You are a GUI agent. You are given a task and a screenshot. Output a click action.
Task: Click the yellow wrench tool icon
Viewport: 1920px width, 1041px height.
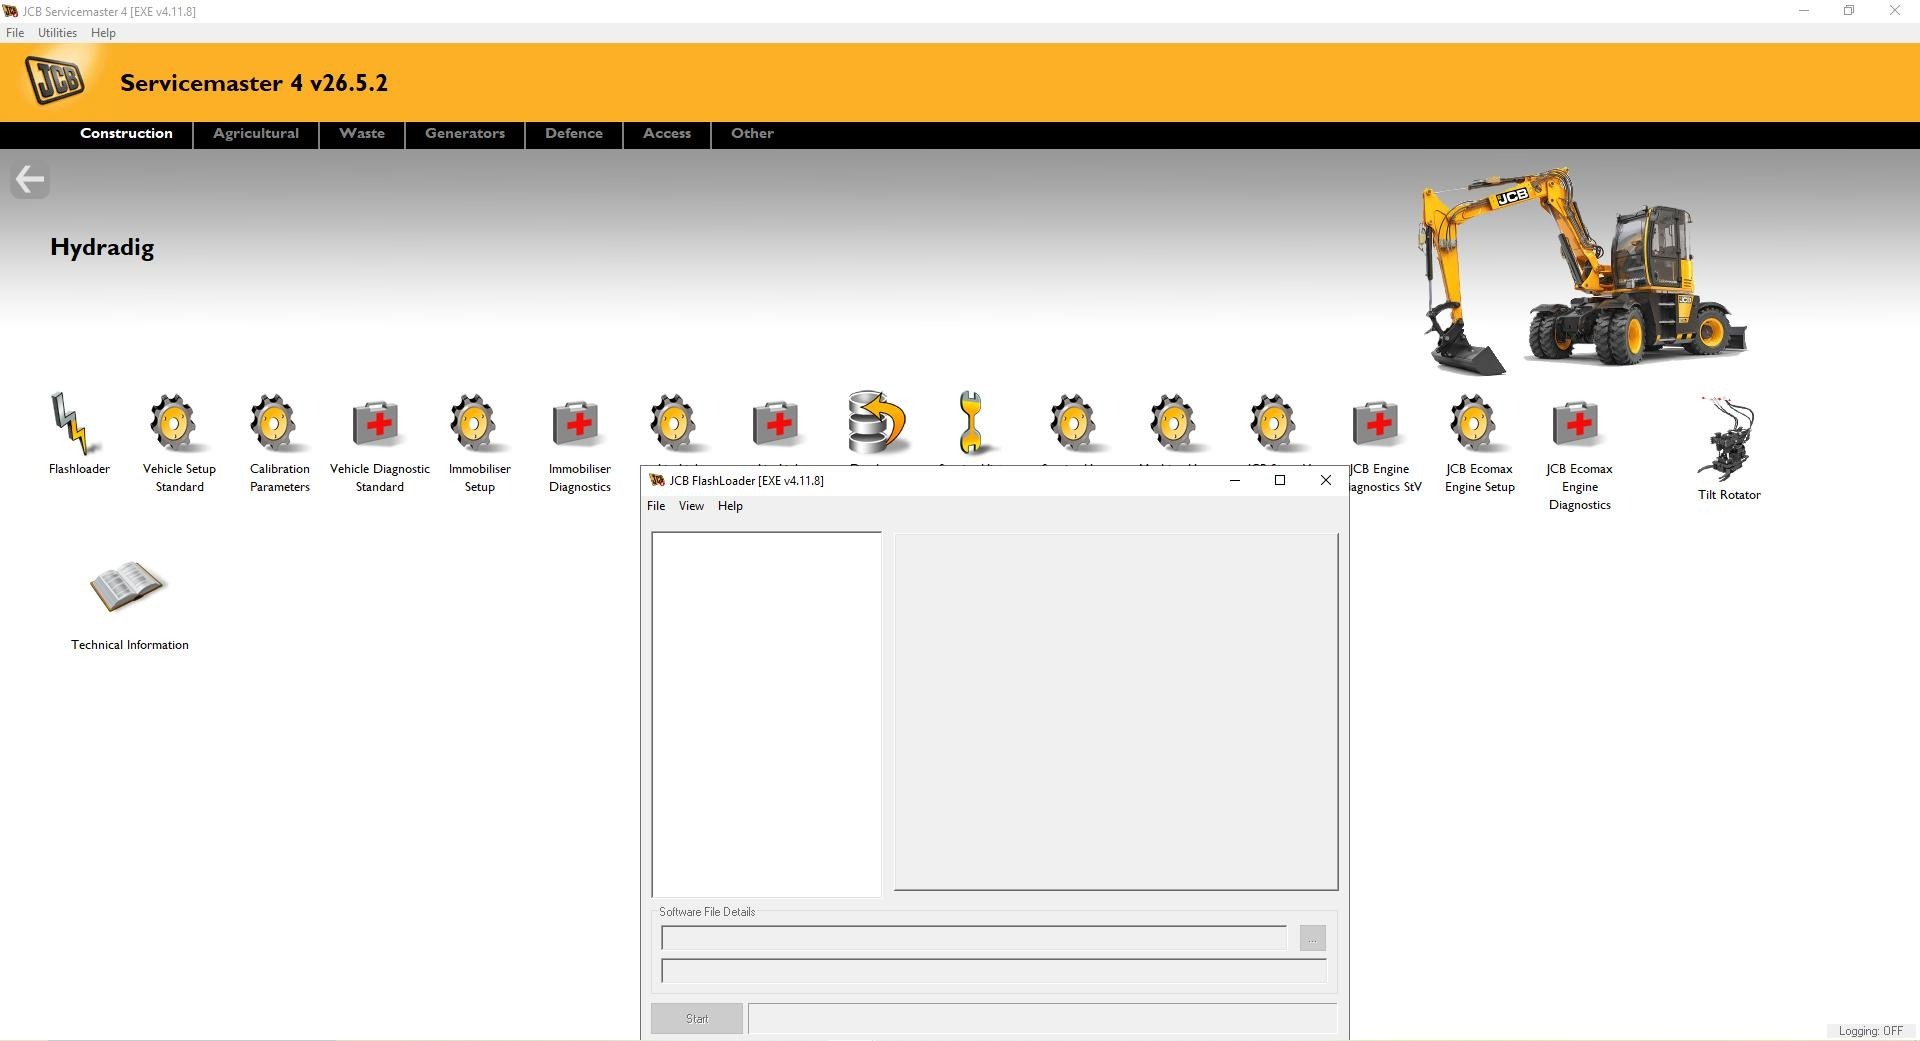pos(971,423)
